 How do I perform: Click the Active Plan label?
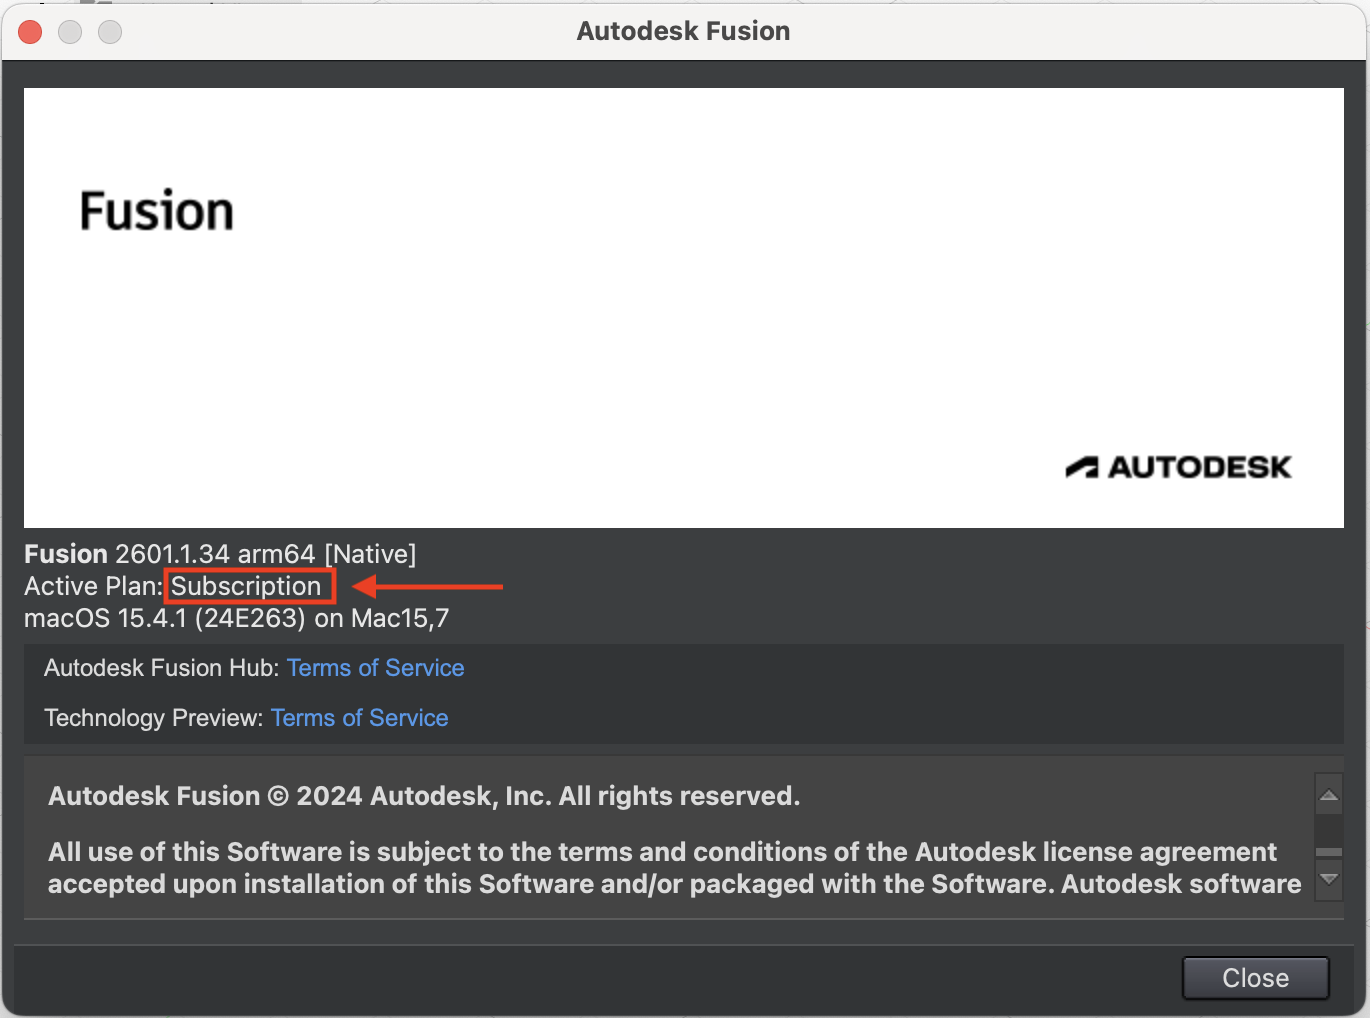pos(92,586)
